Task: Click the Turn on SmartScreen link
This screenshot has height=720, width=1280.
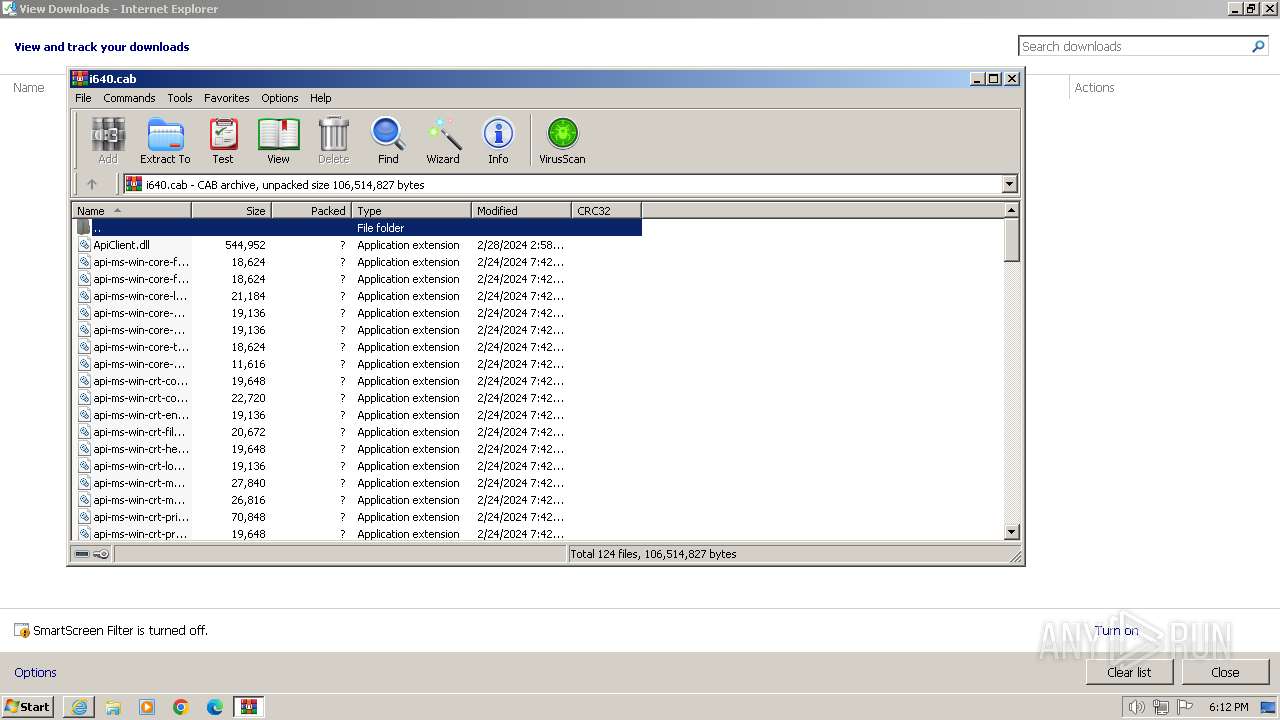Action: coord(1116,631)
